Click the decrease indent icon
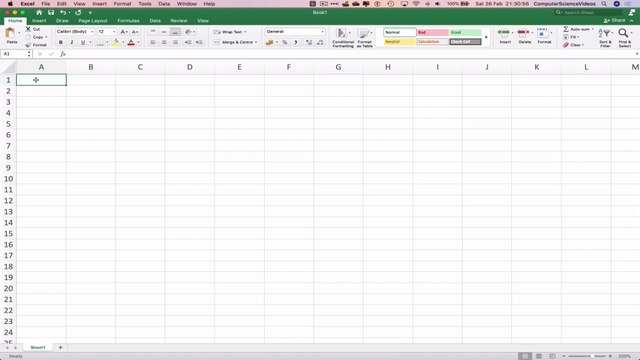This screenshot has width=640, height=360. pyautogui.click(x=188, y=42)
